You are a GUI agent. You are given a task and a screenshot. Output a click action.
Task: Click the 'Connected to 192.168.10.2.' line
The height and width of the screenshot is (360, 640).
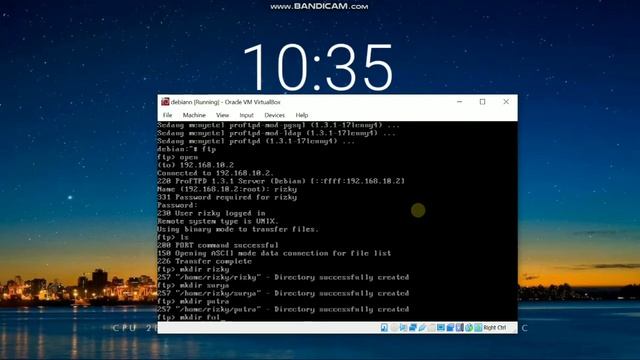point(216,173)
